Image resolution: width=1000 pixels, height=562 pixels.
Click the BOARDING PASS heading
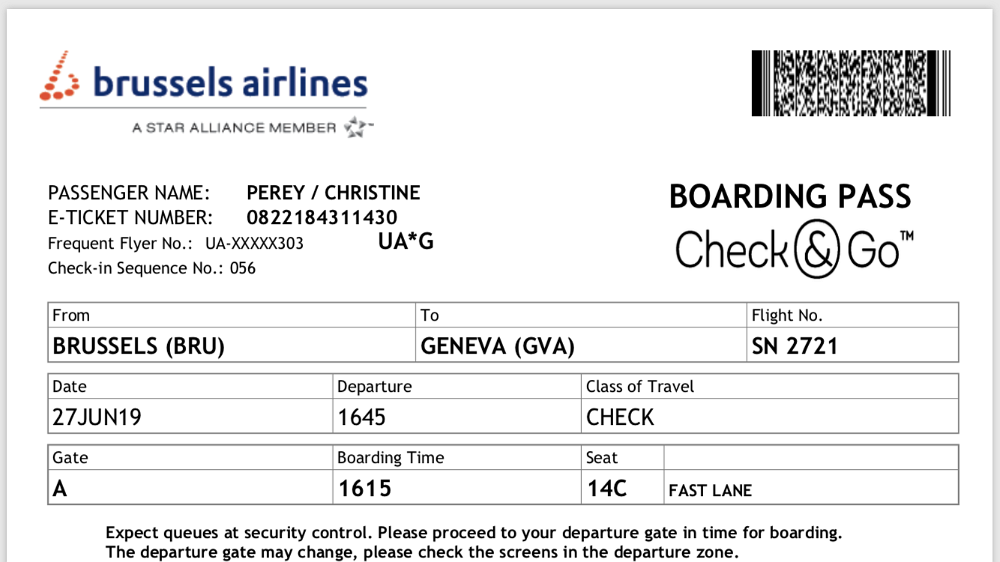pos(790,197)
